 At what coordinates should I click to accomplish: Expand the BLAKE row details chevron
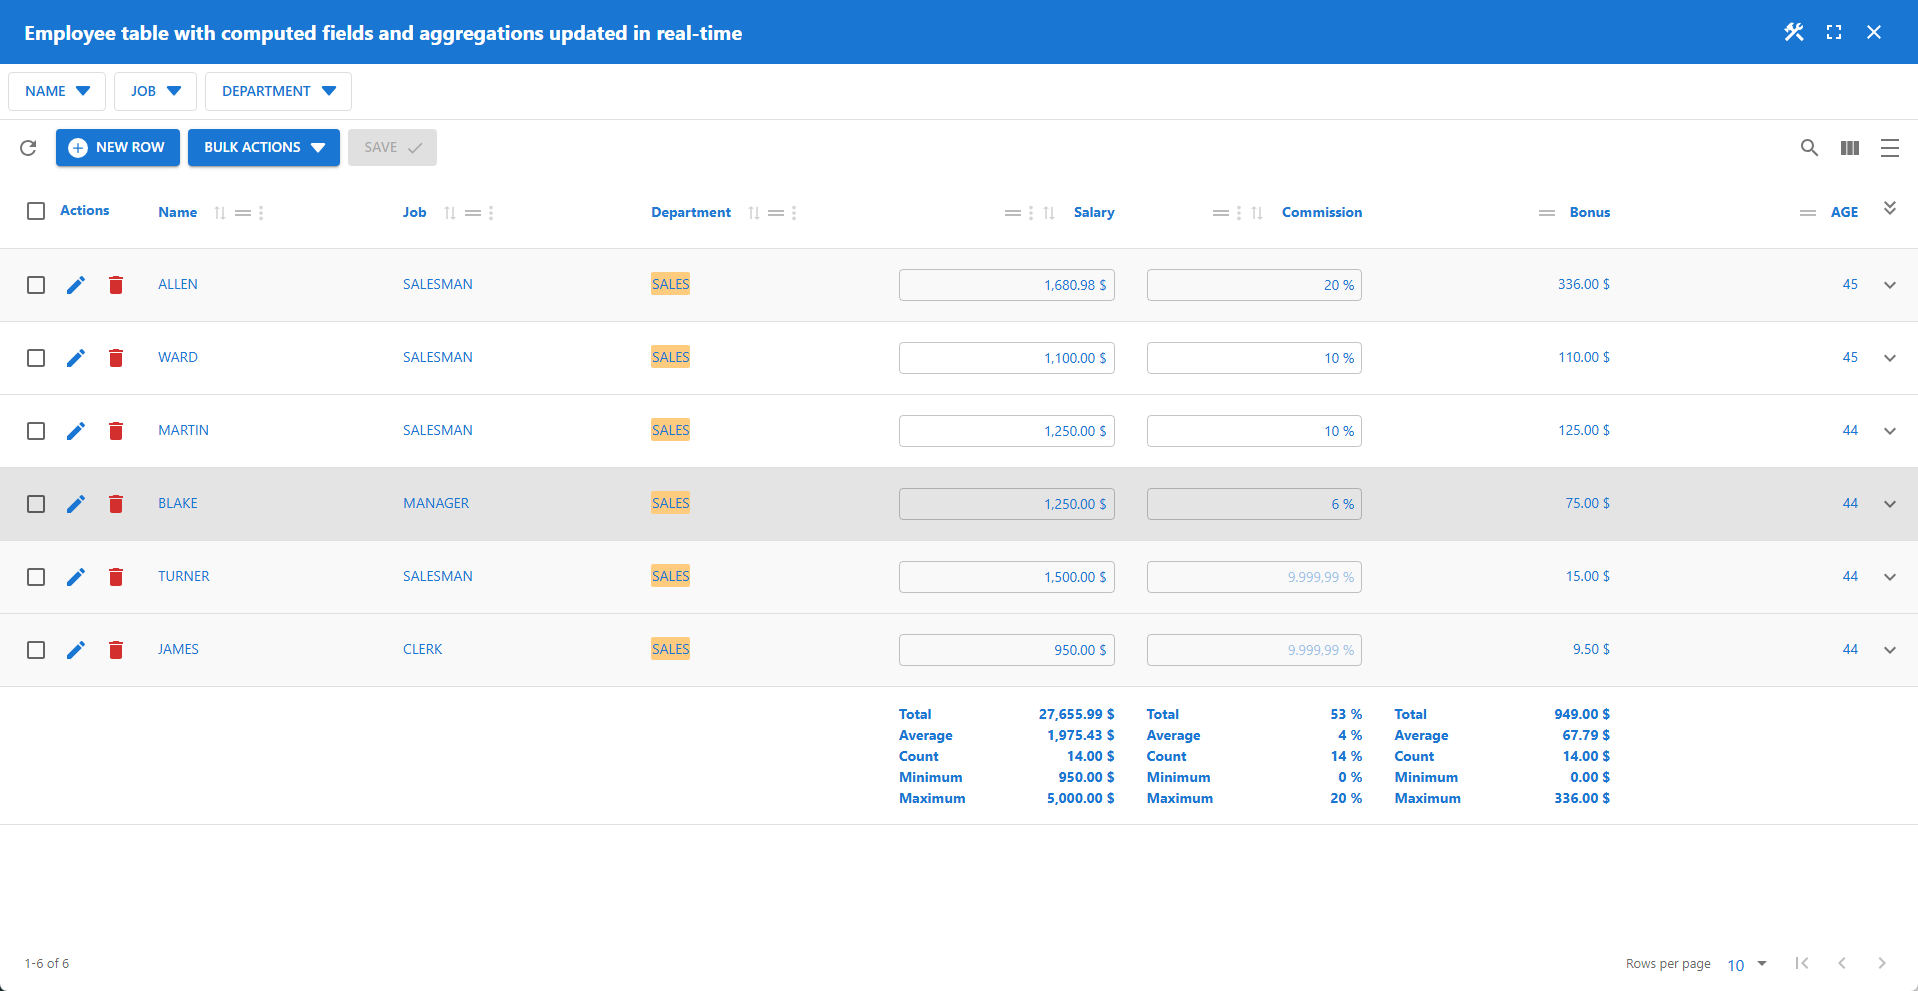[x=1889, y=504]
